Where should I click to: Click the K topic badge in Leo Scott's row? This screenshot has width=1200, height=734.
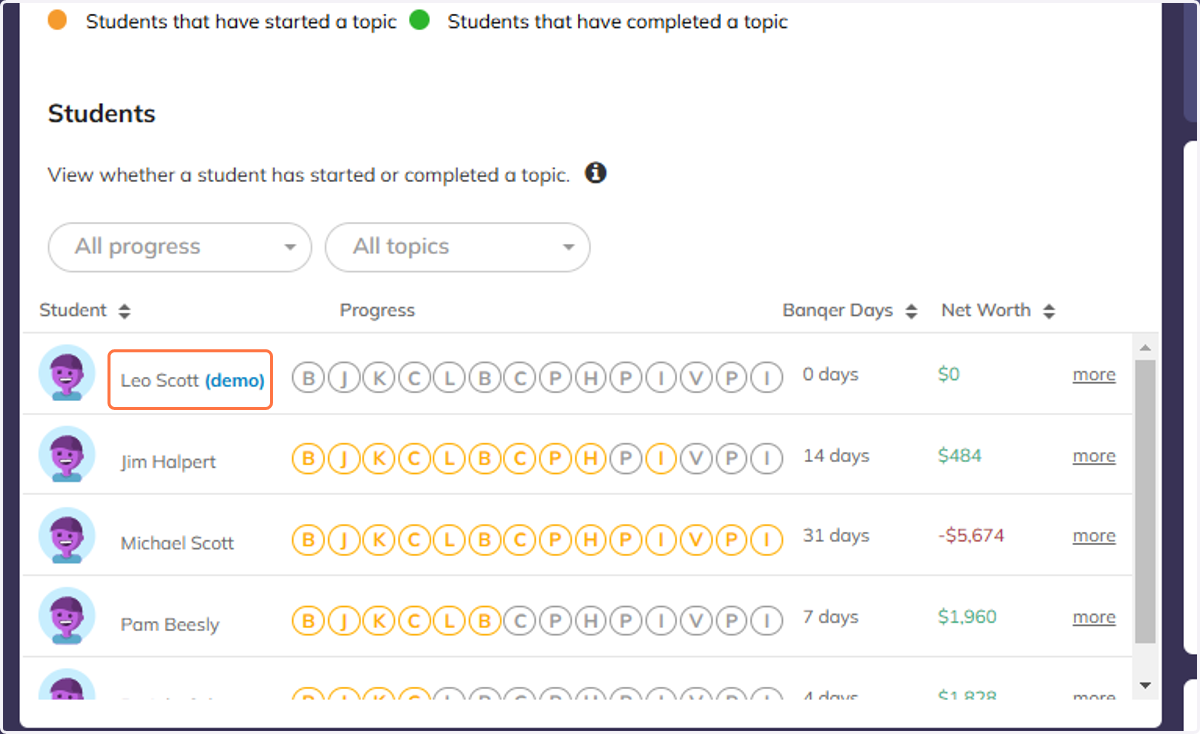pos(378,378)
